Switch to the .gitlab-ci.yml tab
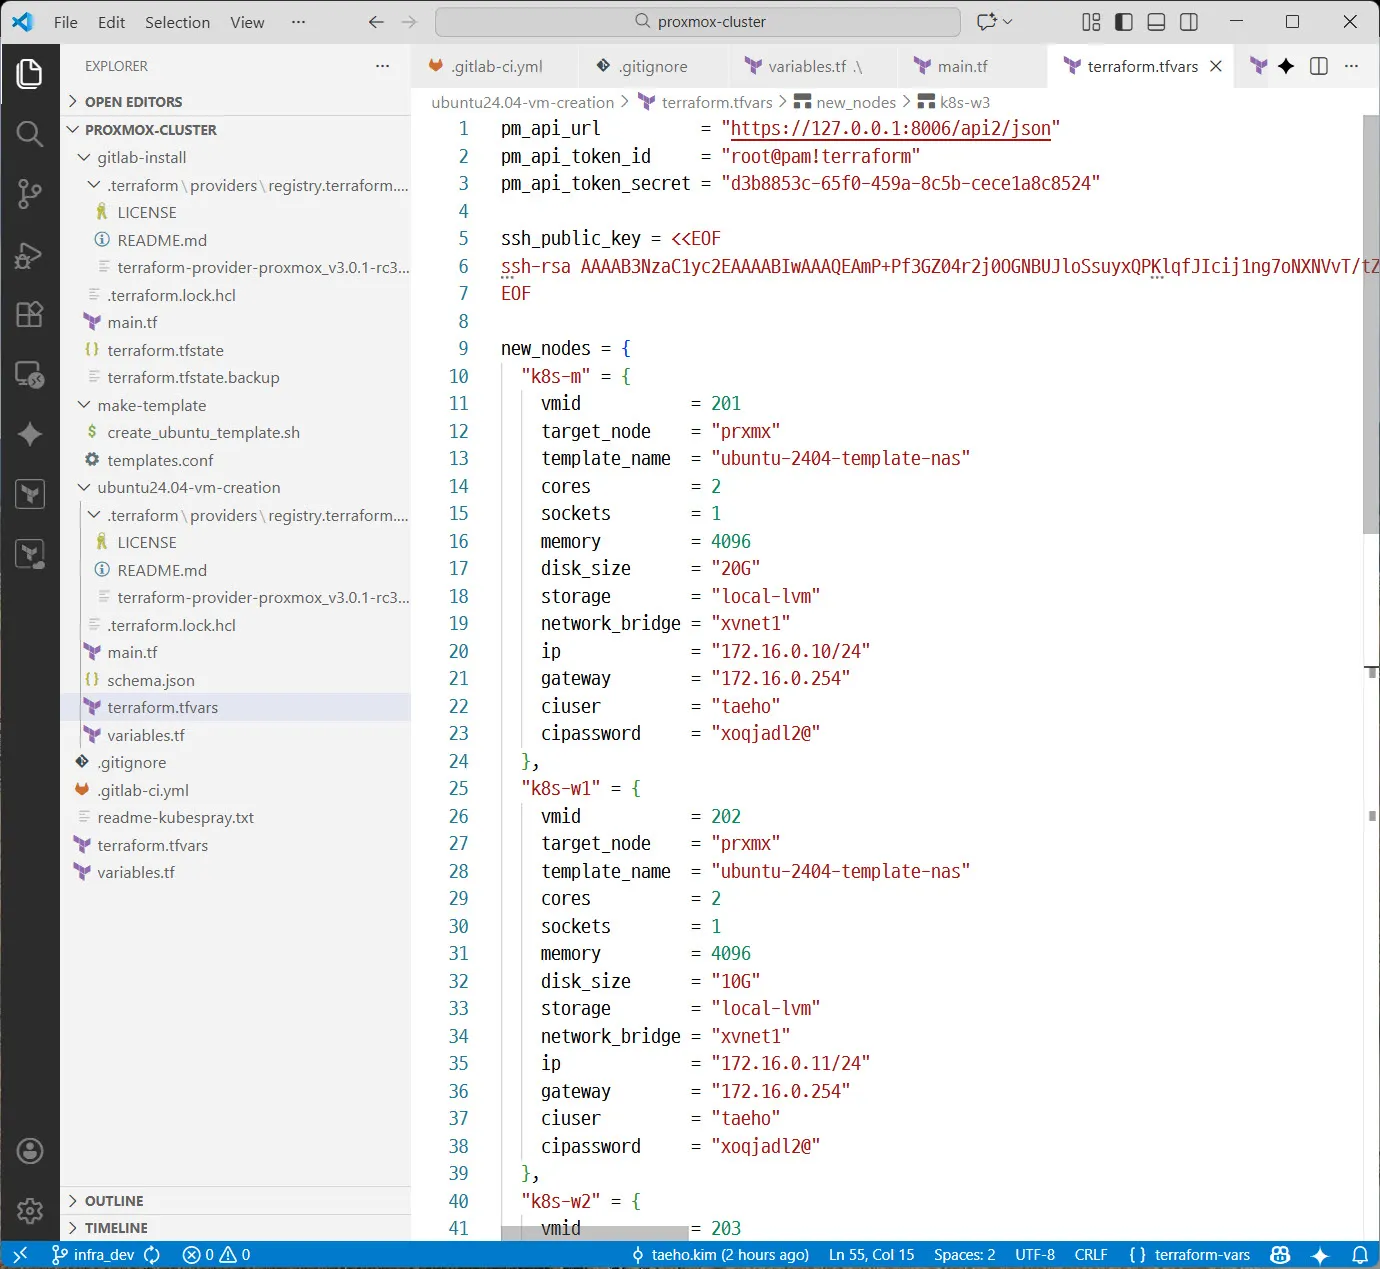 (495, 66)
